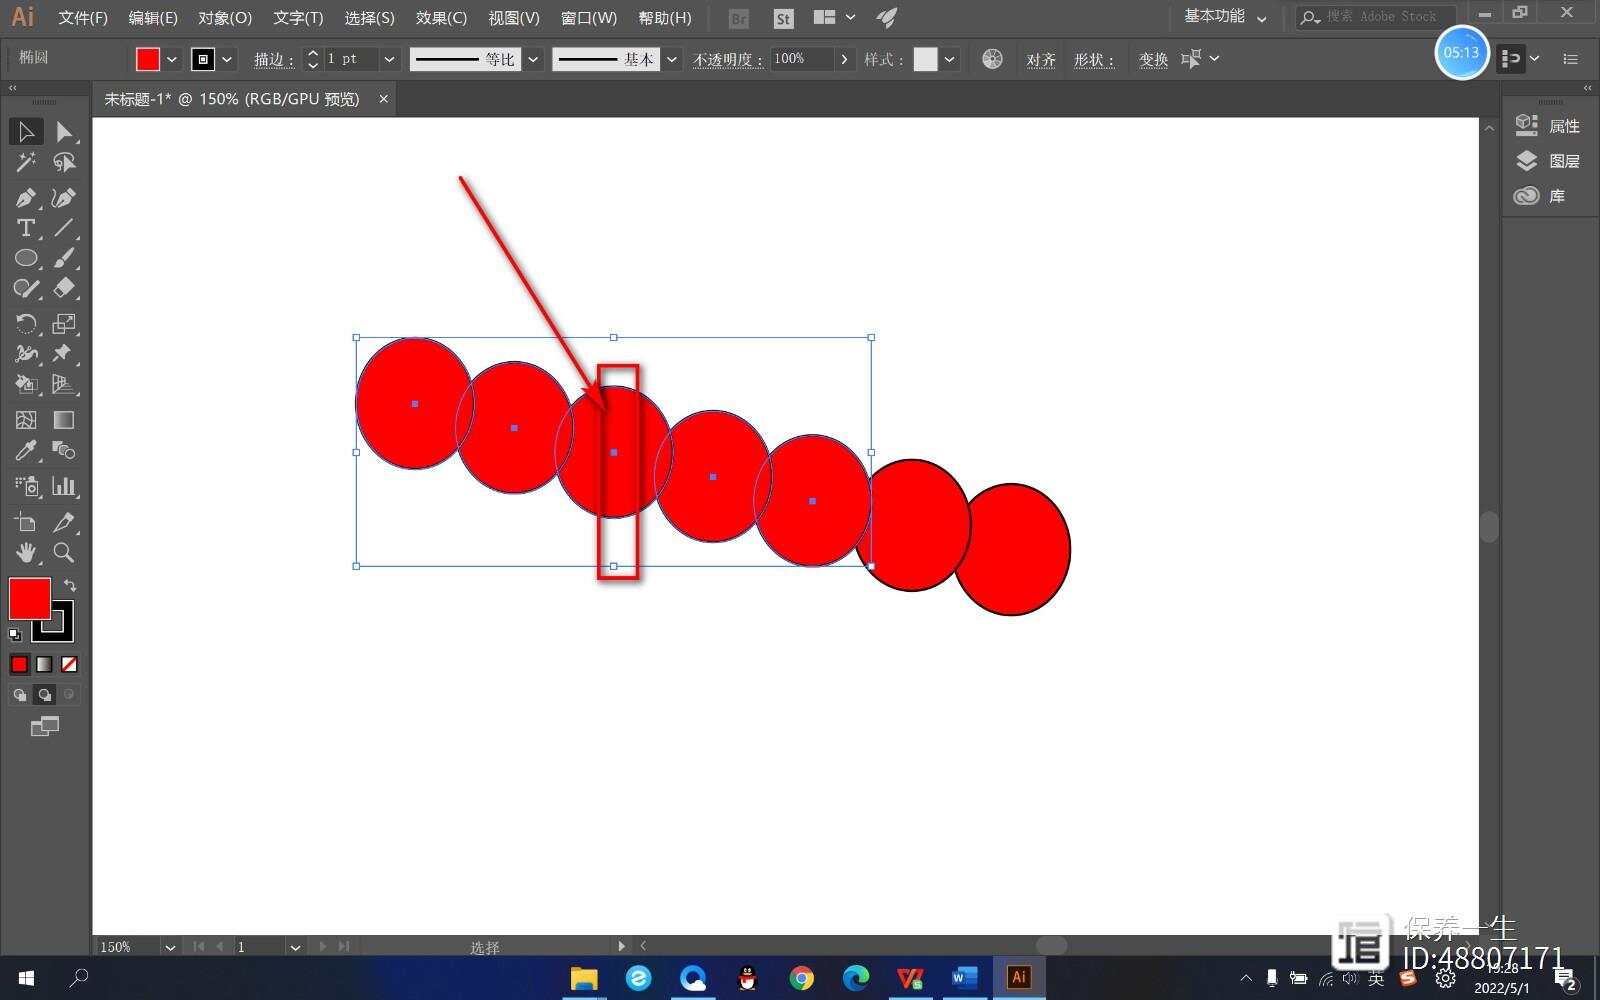
Task: Select the Column Graph tool
Action: click(x=64, y=487)
